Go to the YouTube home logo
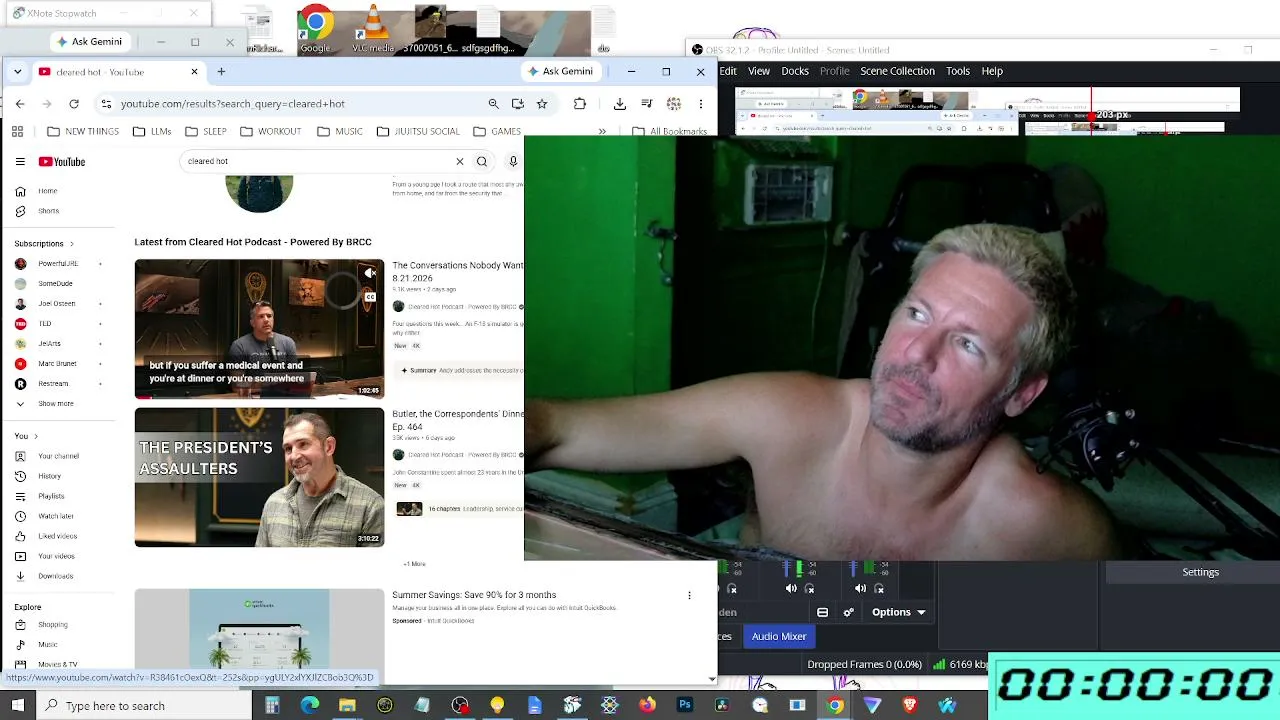The height and width of the screenshot is (720, 1280). pyautogui.click(x=62, y=161)
